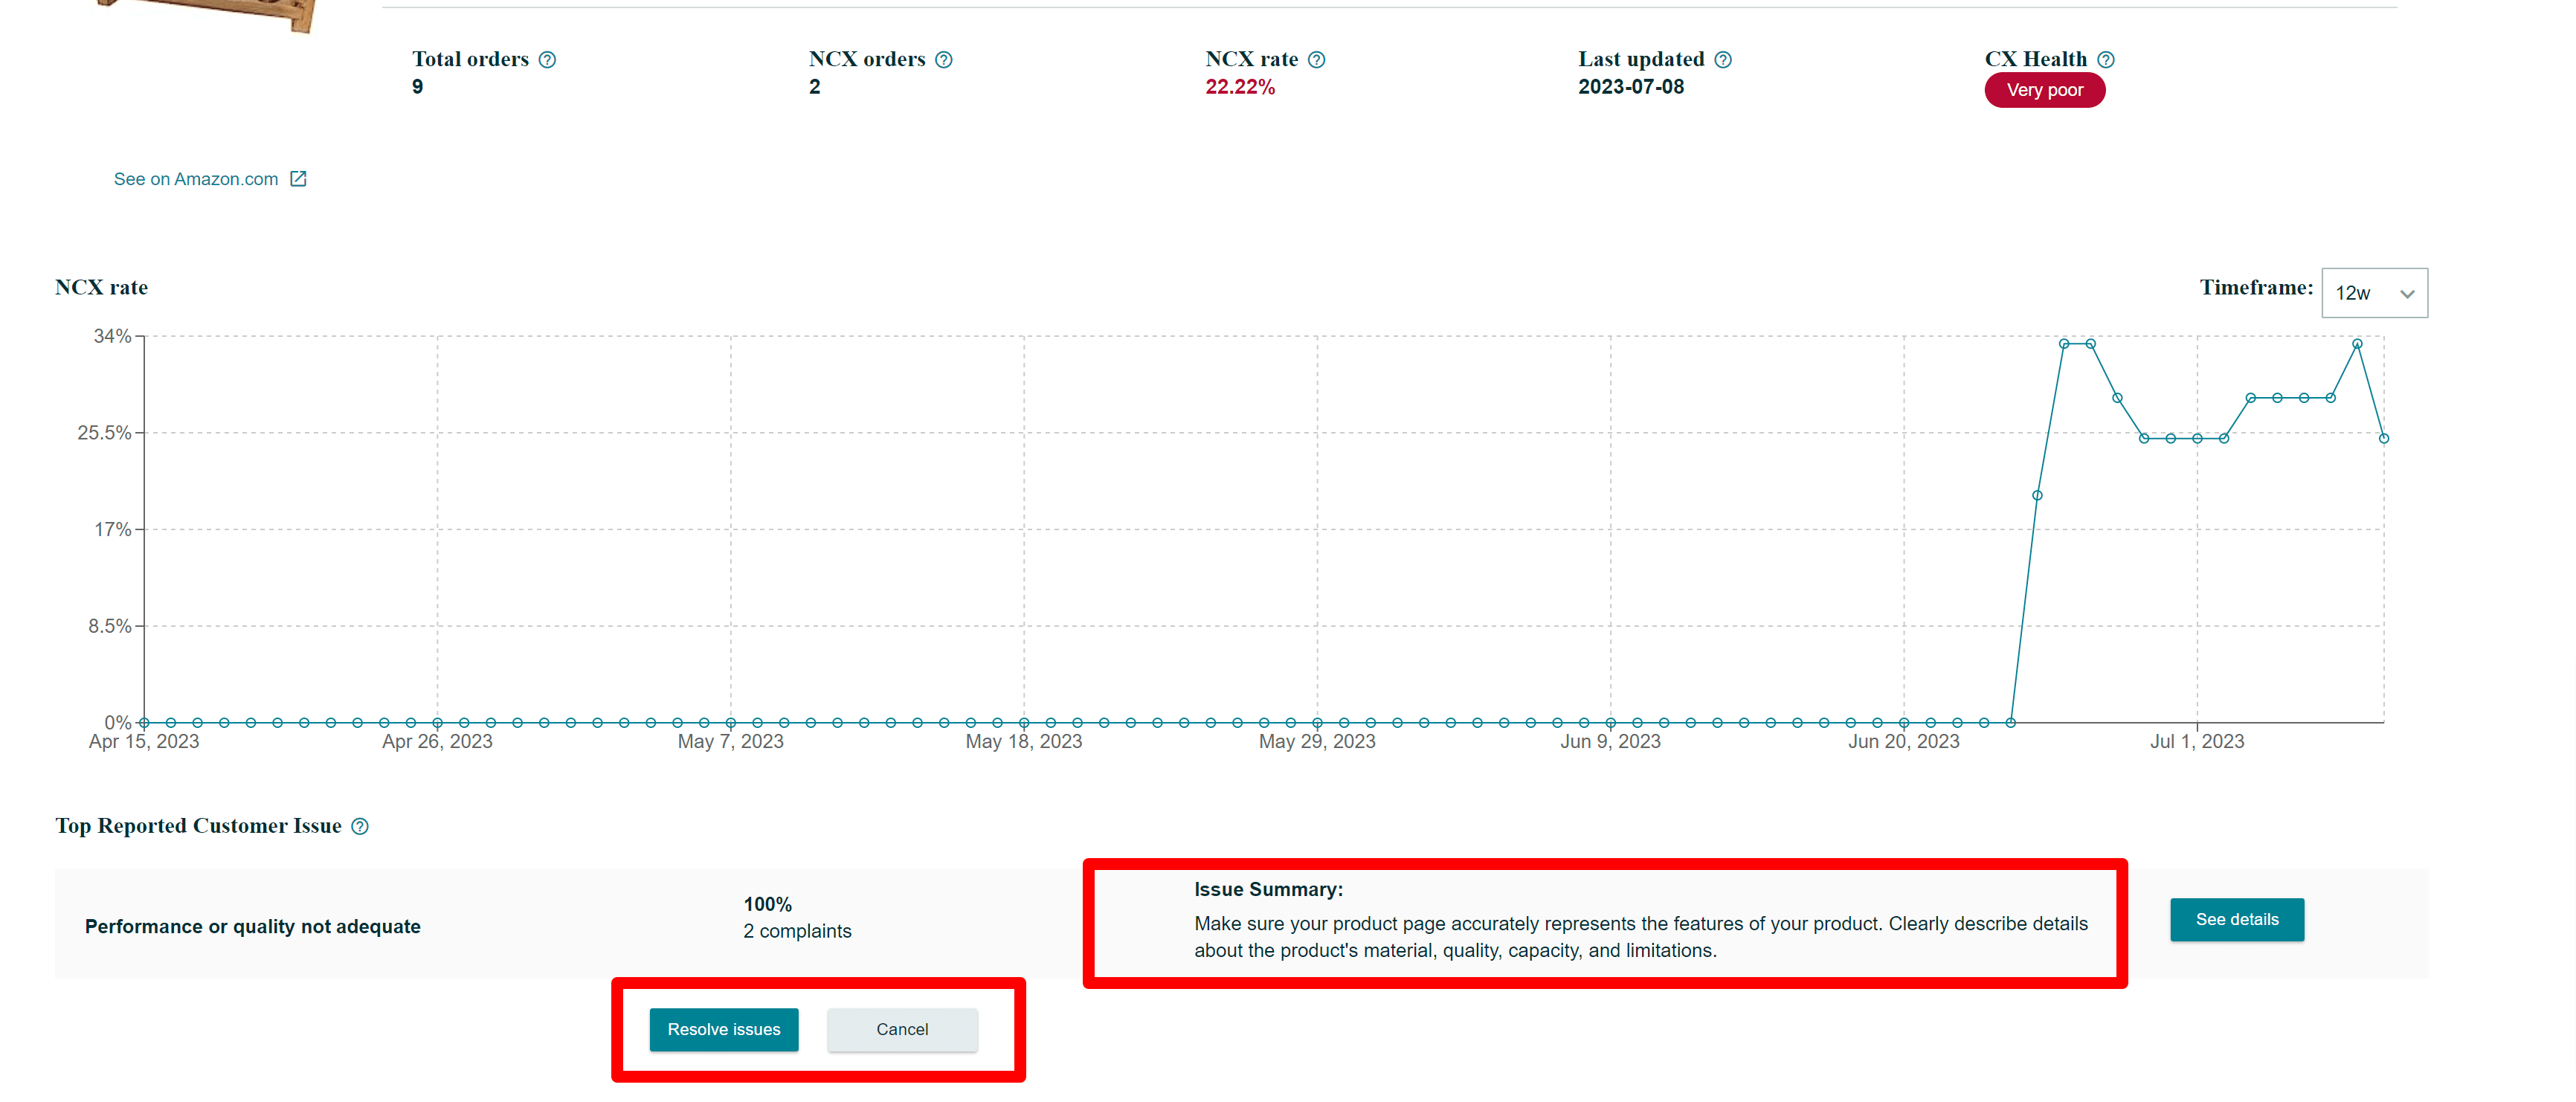Click the Timeframe dropdown chevron arrow
The height and width of the screenshot is (1102, 2576).
point(2407,294)
